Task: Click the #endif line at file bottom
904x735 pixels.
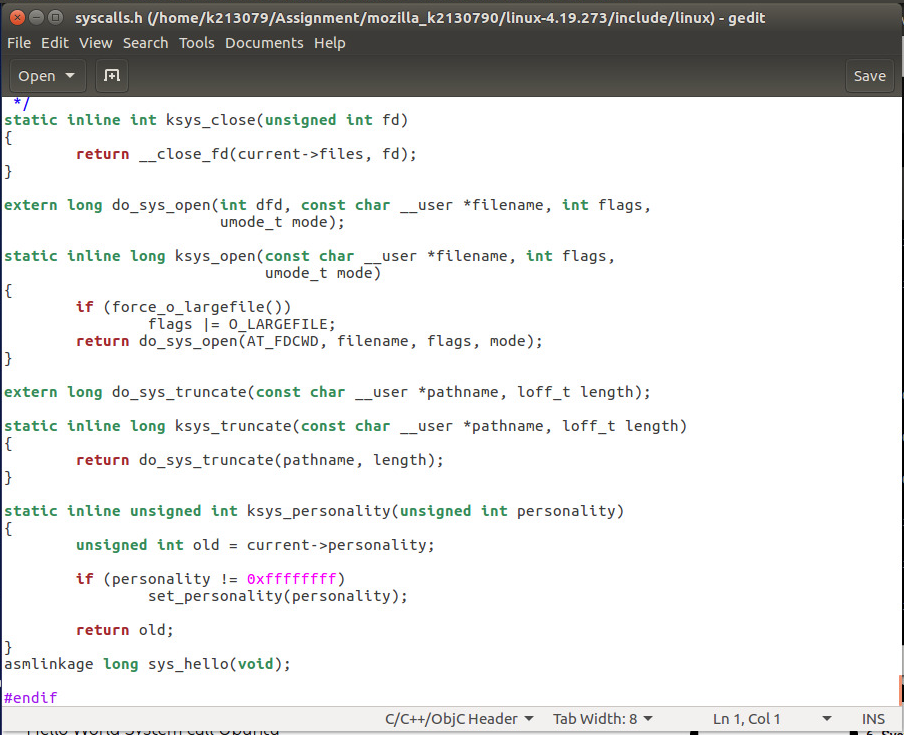Action: (30, 697)
